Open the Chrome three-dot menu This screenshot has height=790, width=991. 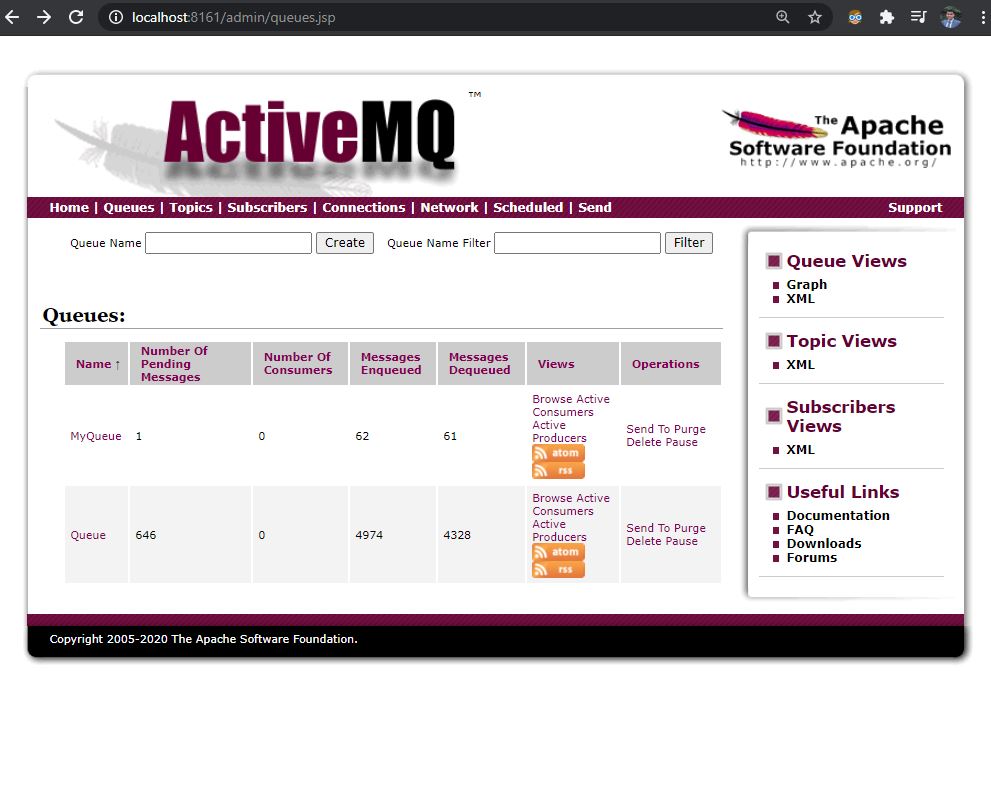click(x=983, y=17)
